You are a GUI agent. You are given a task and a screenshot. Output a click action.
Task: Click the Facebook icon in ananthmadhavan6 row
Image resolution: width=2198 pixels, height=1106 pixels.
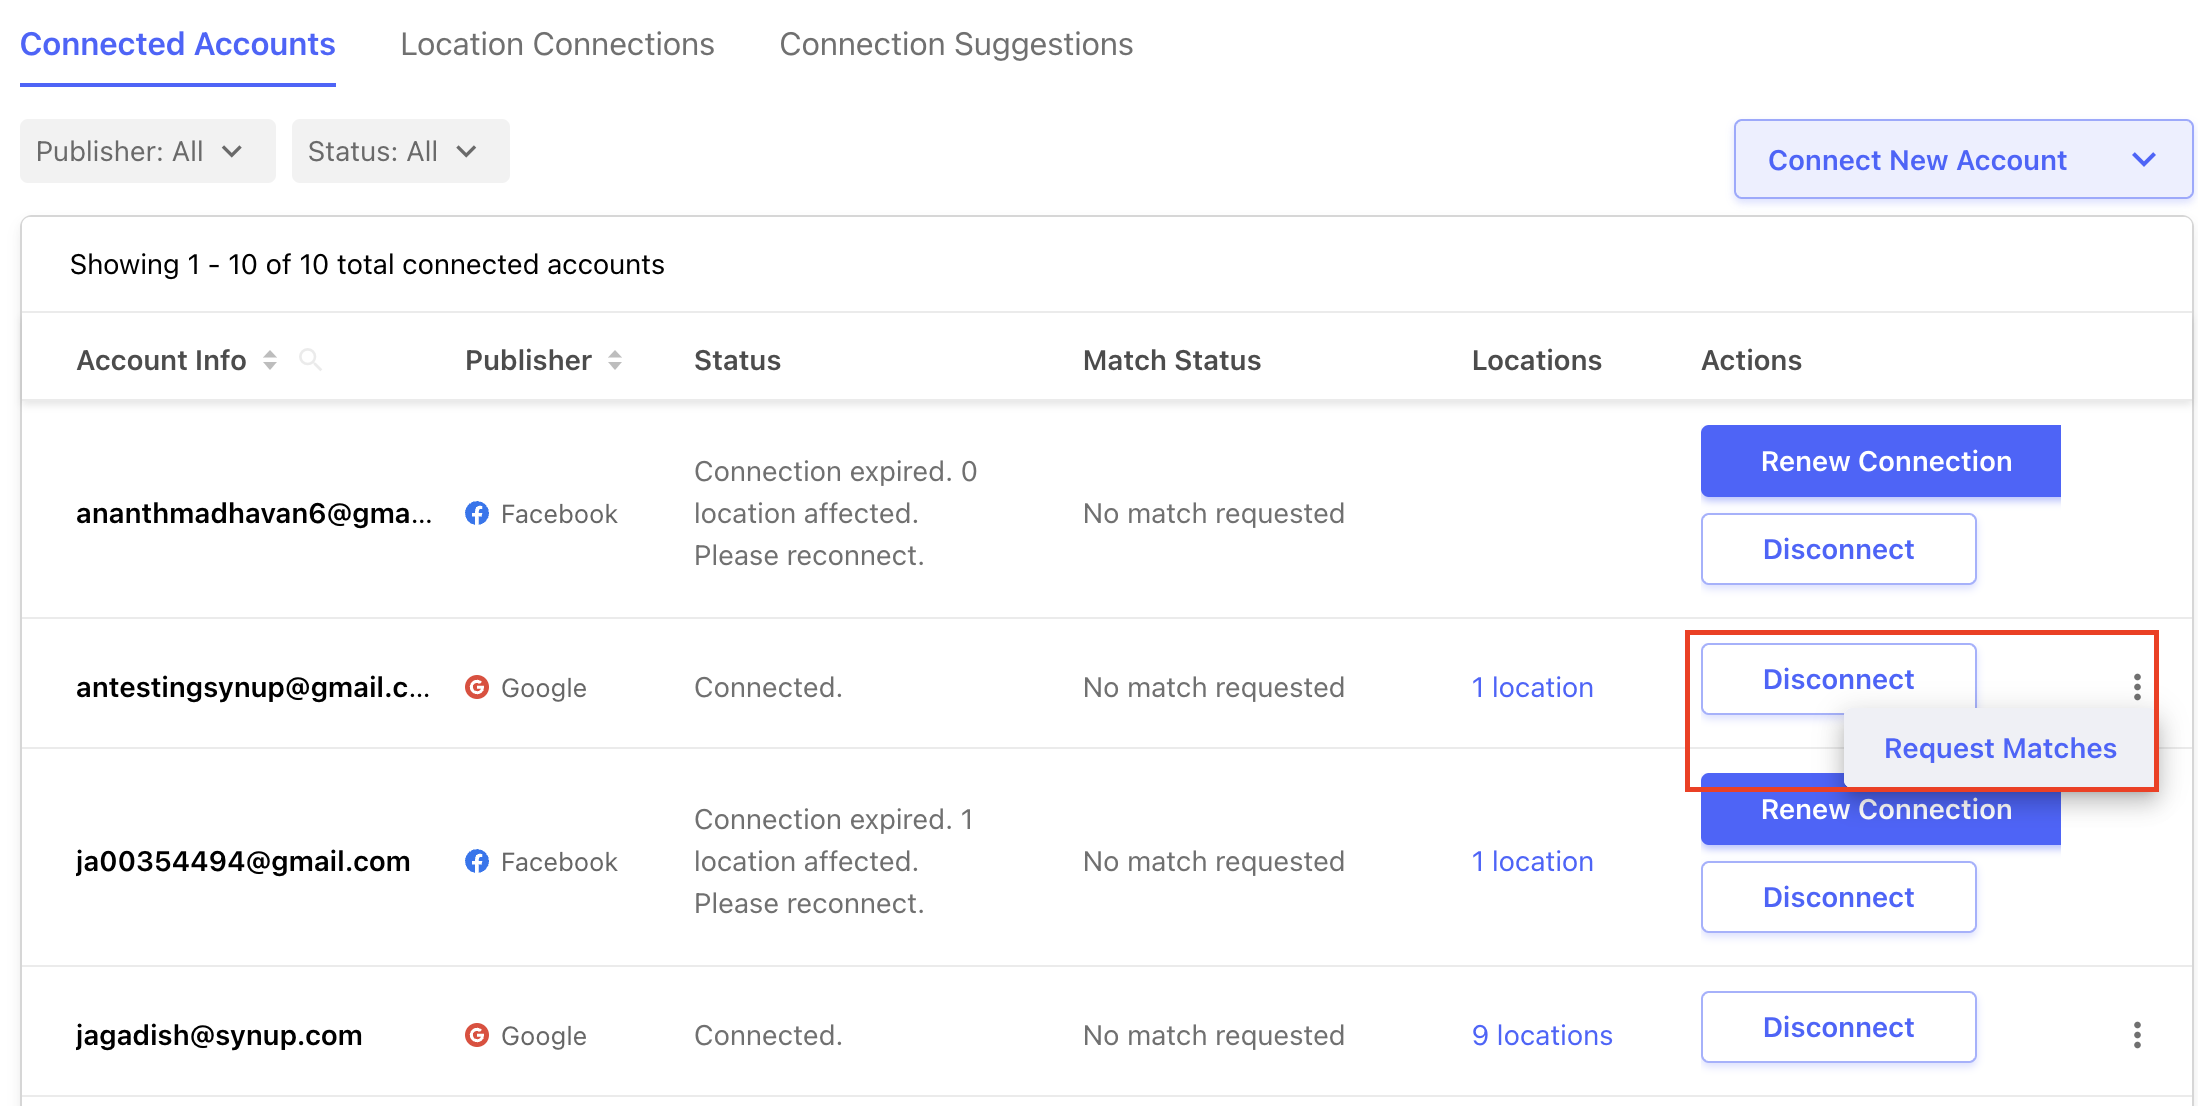pyautogui.click(x=477, y=513)
